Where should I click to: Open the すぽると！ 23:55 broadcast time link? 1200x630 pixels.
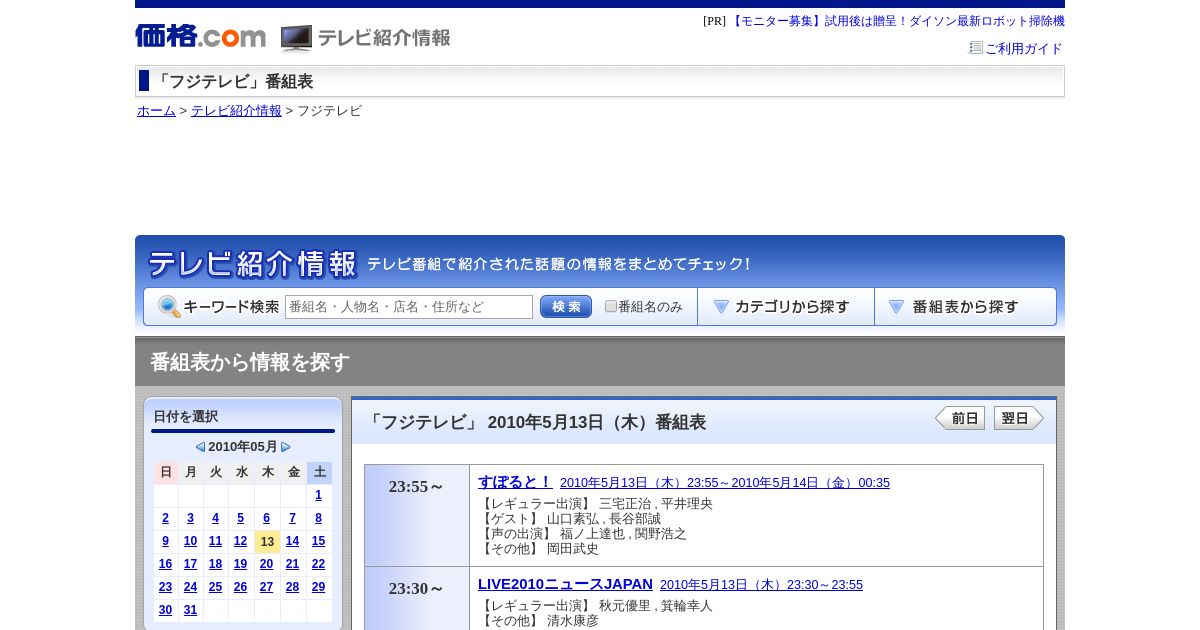pos(725,483)
